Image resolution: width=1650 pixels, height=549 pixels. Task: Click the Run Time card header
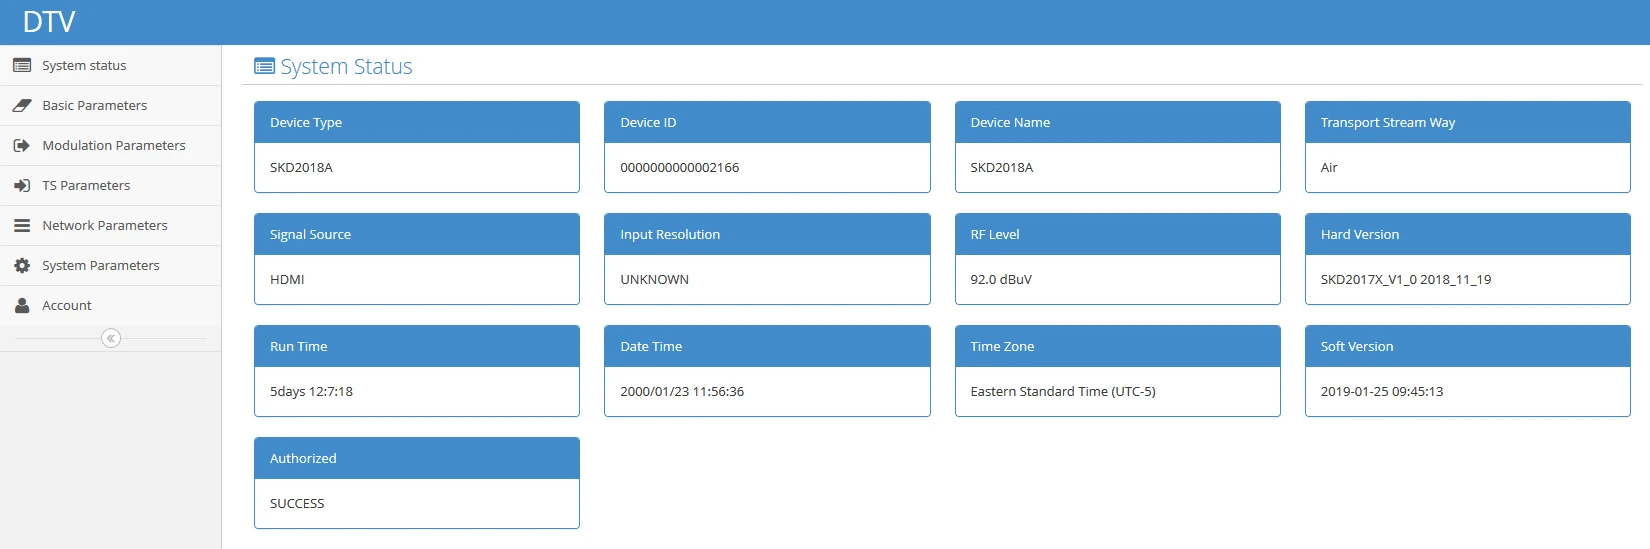tap(417, 346)
